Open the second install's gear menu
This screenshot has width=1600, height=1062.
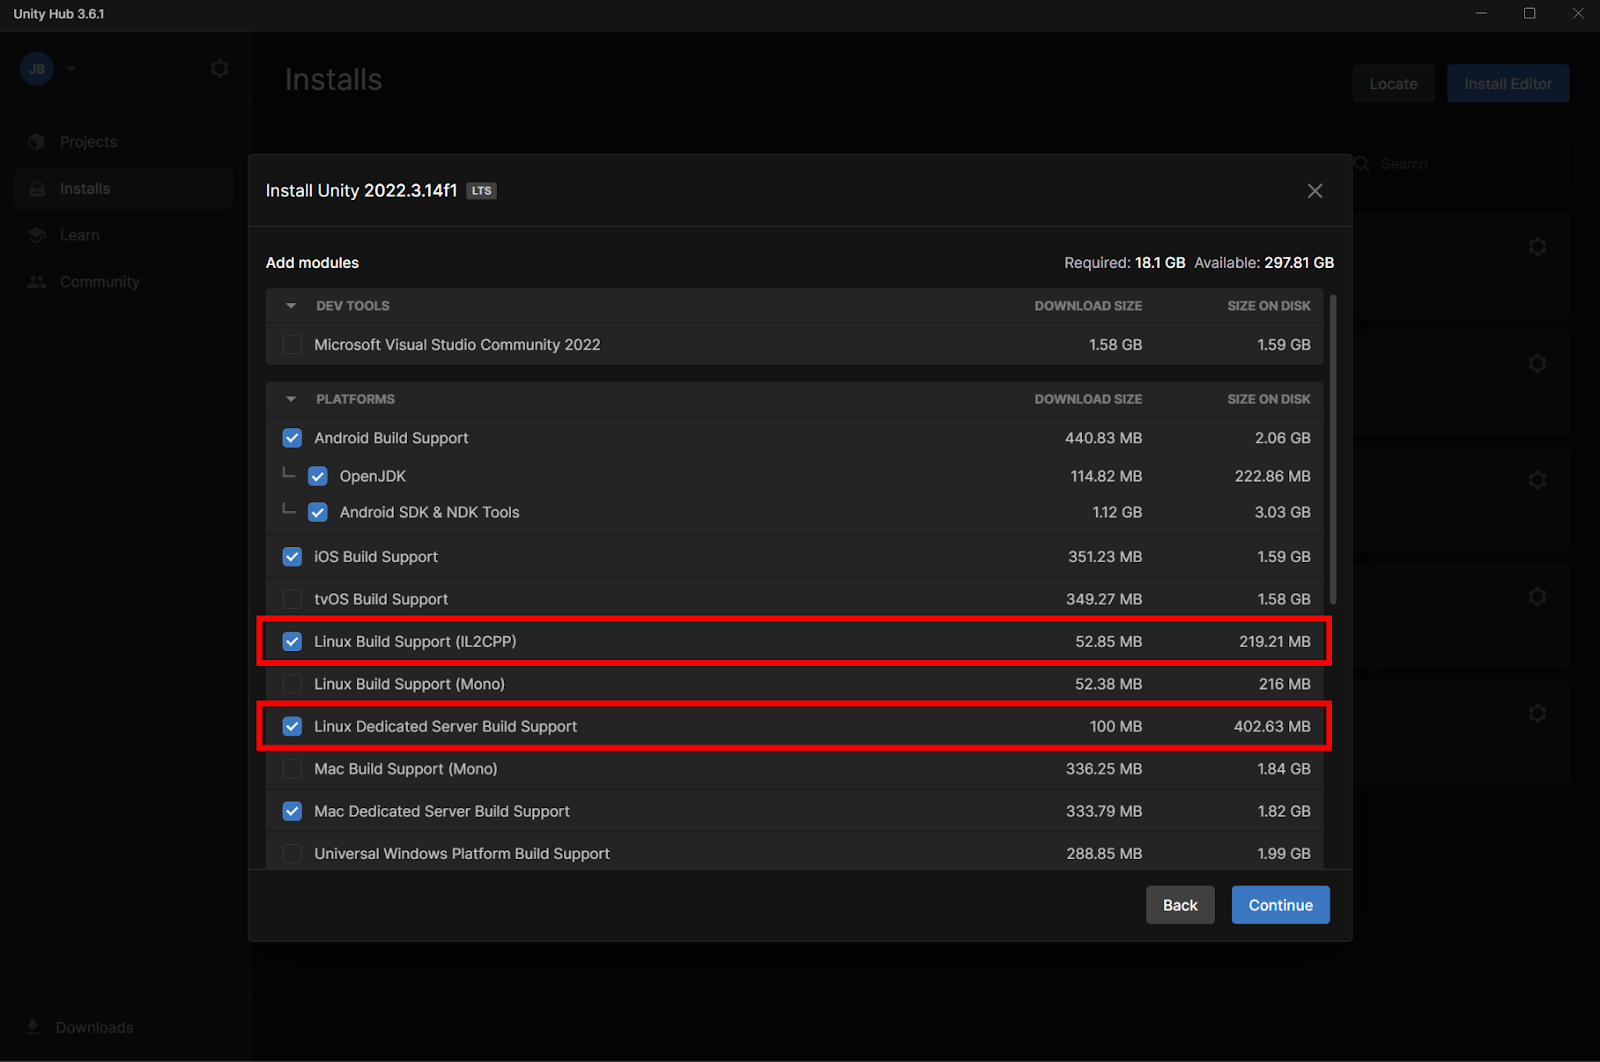1538,364
